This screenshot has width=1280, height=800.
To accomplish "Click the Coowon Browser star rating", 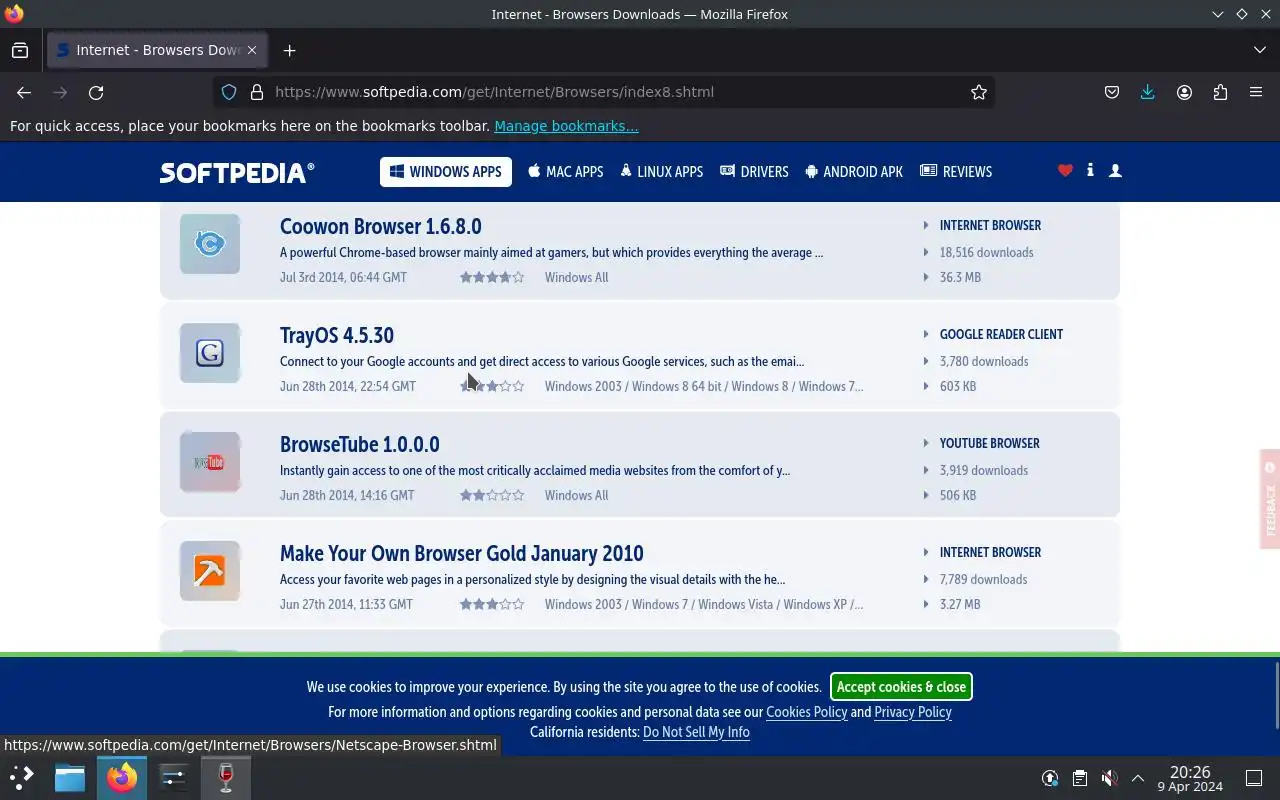I will [x=492, y=277].
